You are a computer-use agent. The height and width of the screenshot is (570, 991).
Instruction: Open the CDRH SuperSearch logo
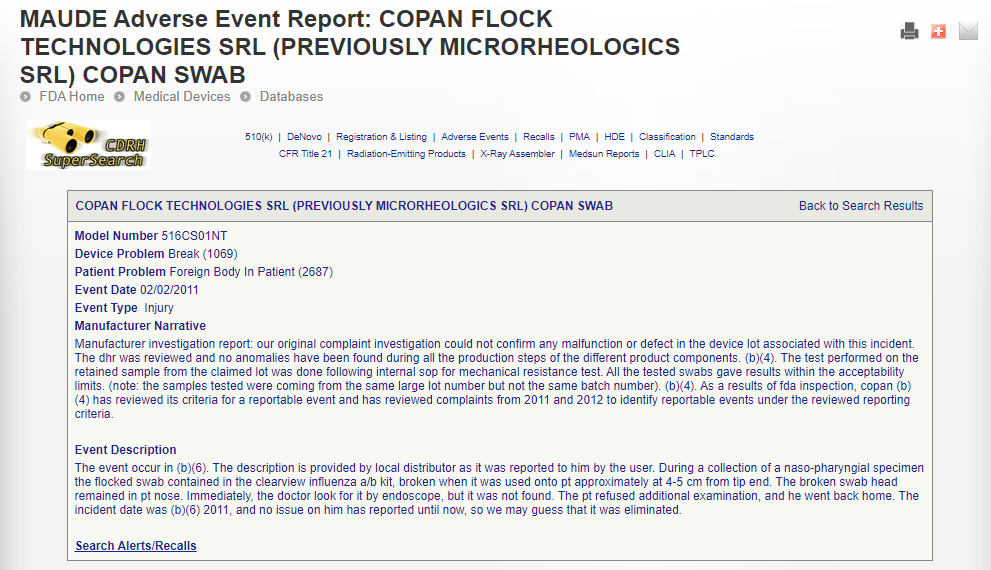(88, 145)
